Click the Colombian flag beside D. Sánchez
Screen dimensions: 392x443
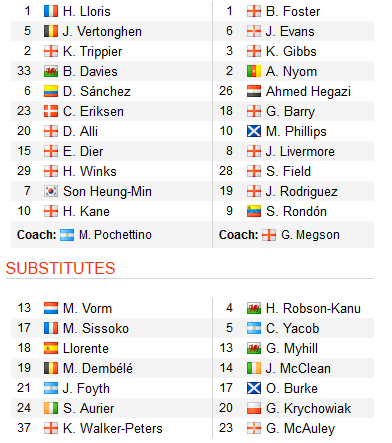coord(51,91)
